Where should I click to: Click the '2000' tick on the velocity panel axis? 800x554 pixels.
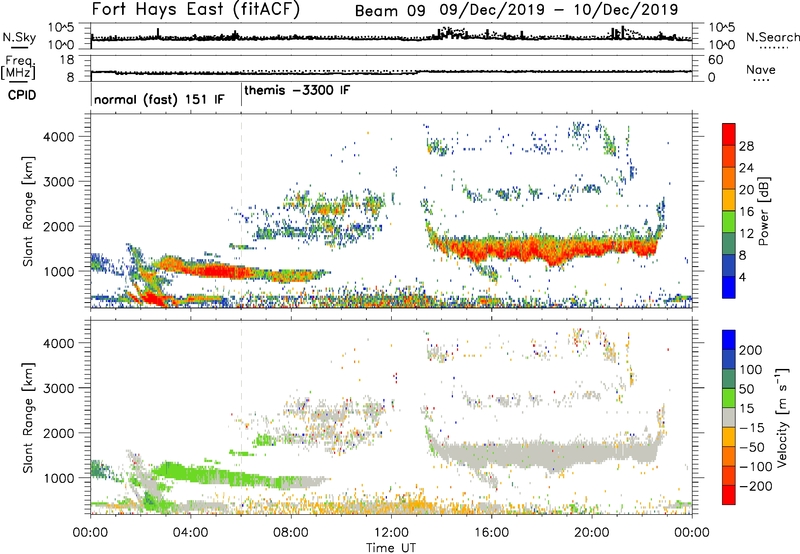pos(59,433)
